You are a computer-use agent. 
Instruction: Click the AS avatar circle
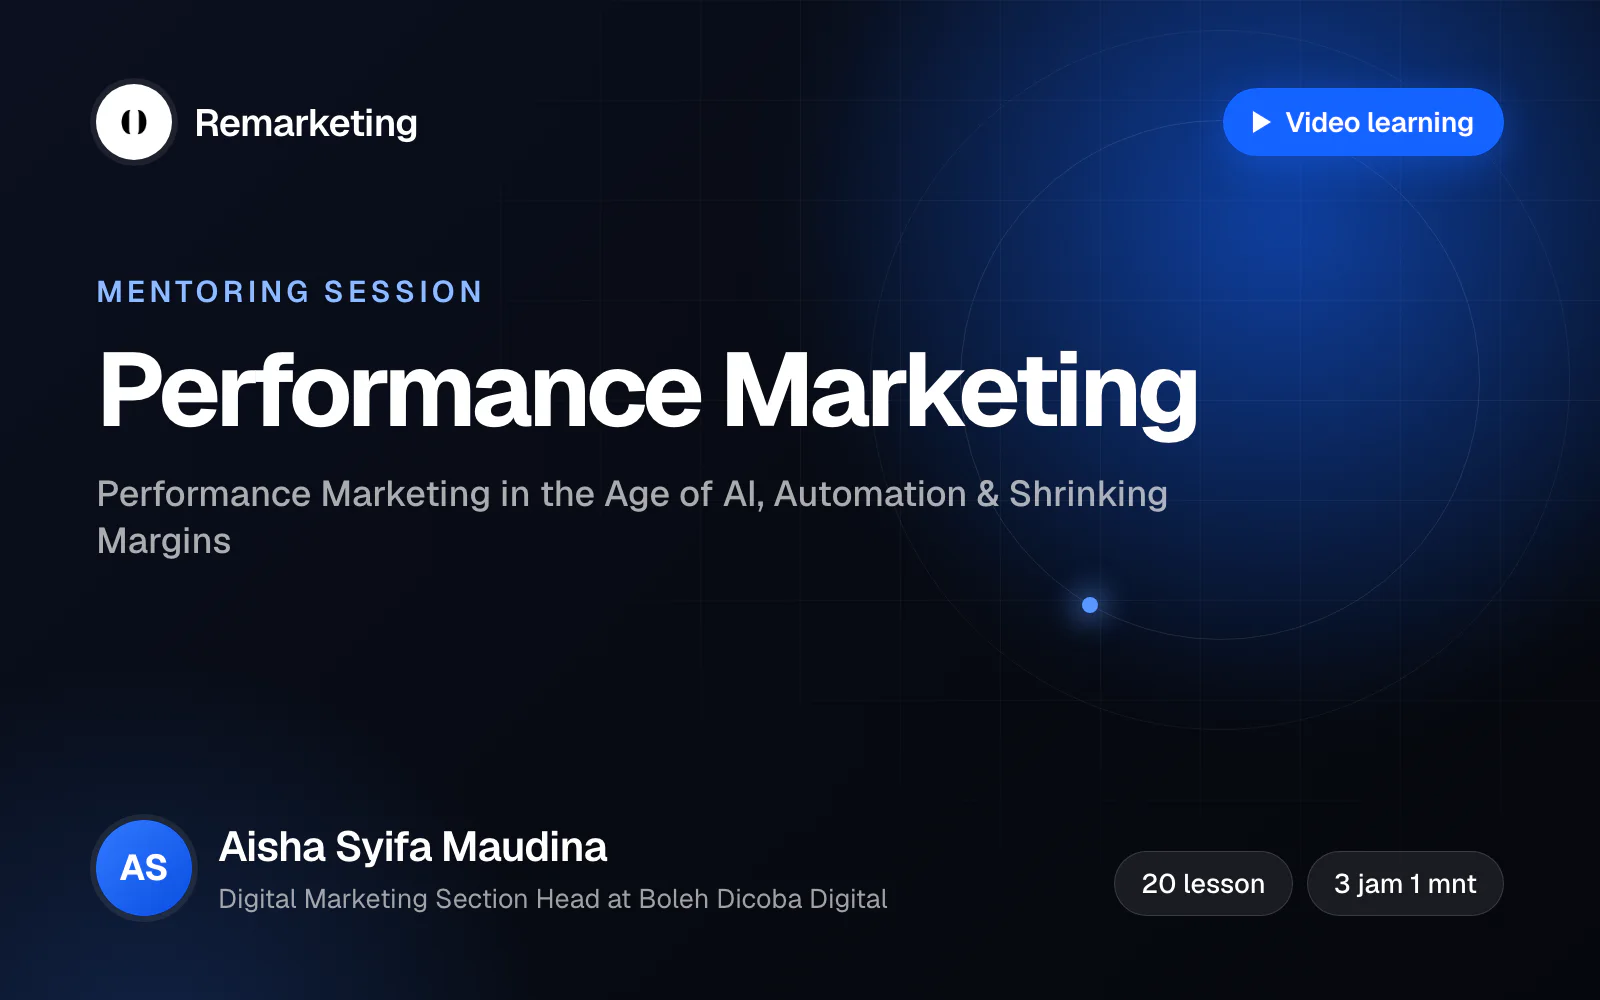144,868
